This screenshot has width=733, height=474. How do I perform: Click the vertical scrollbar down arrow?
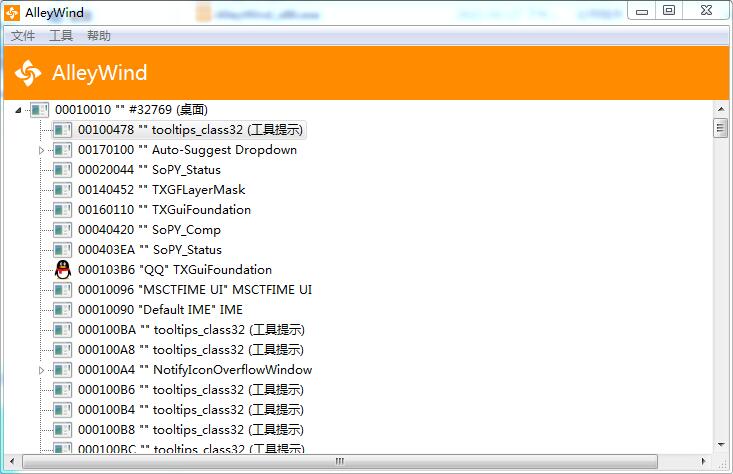(721, 445)
